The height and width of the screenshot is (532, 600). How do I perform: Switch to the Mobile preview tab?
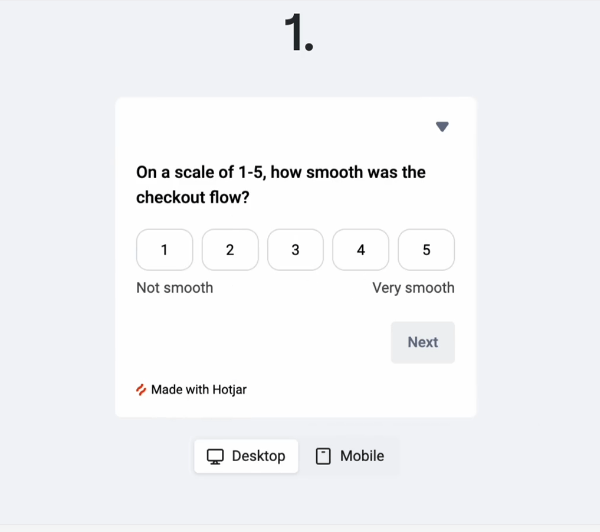pyautogui.click(x=350, y=456)
